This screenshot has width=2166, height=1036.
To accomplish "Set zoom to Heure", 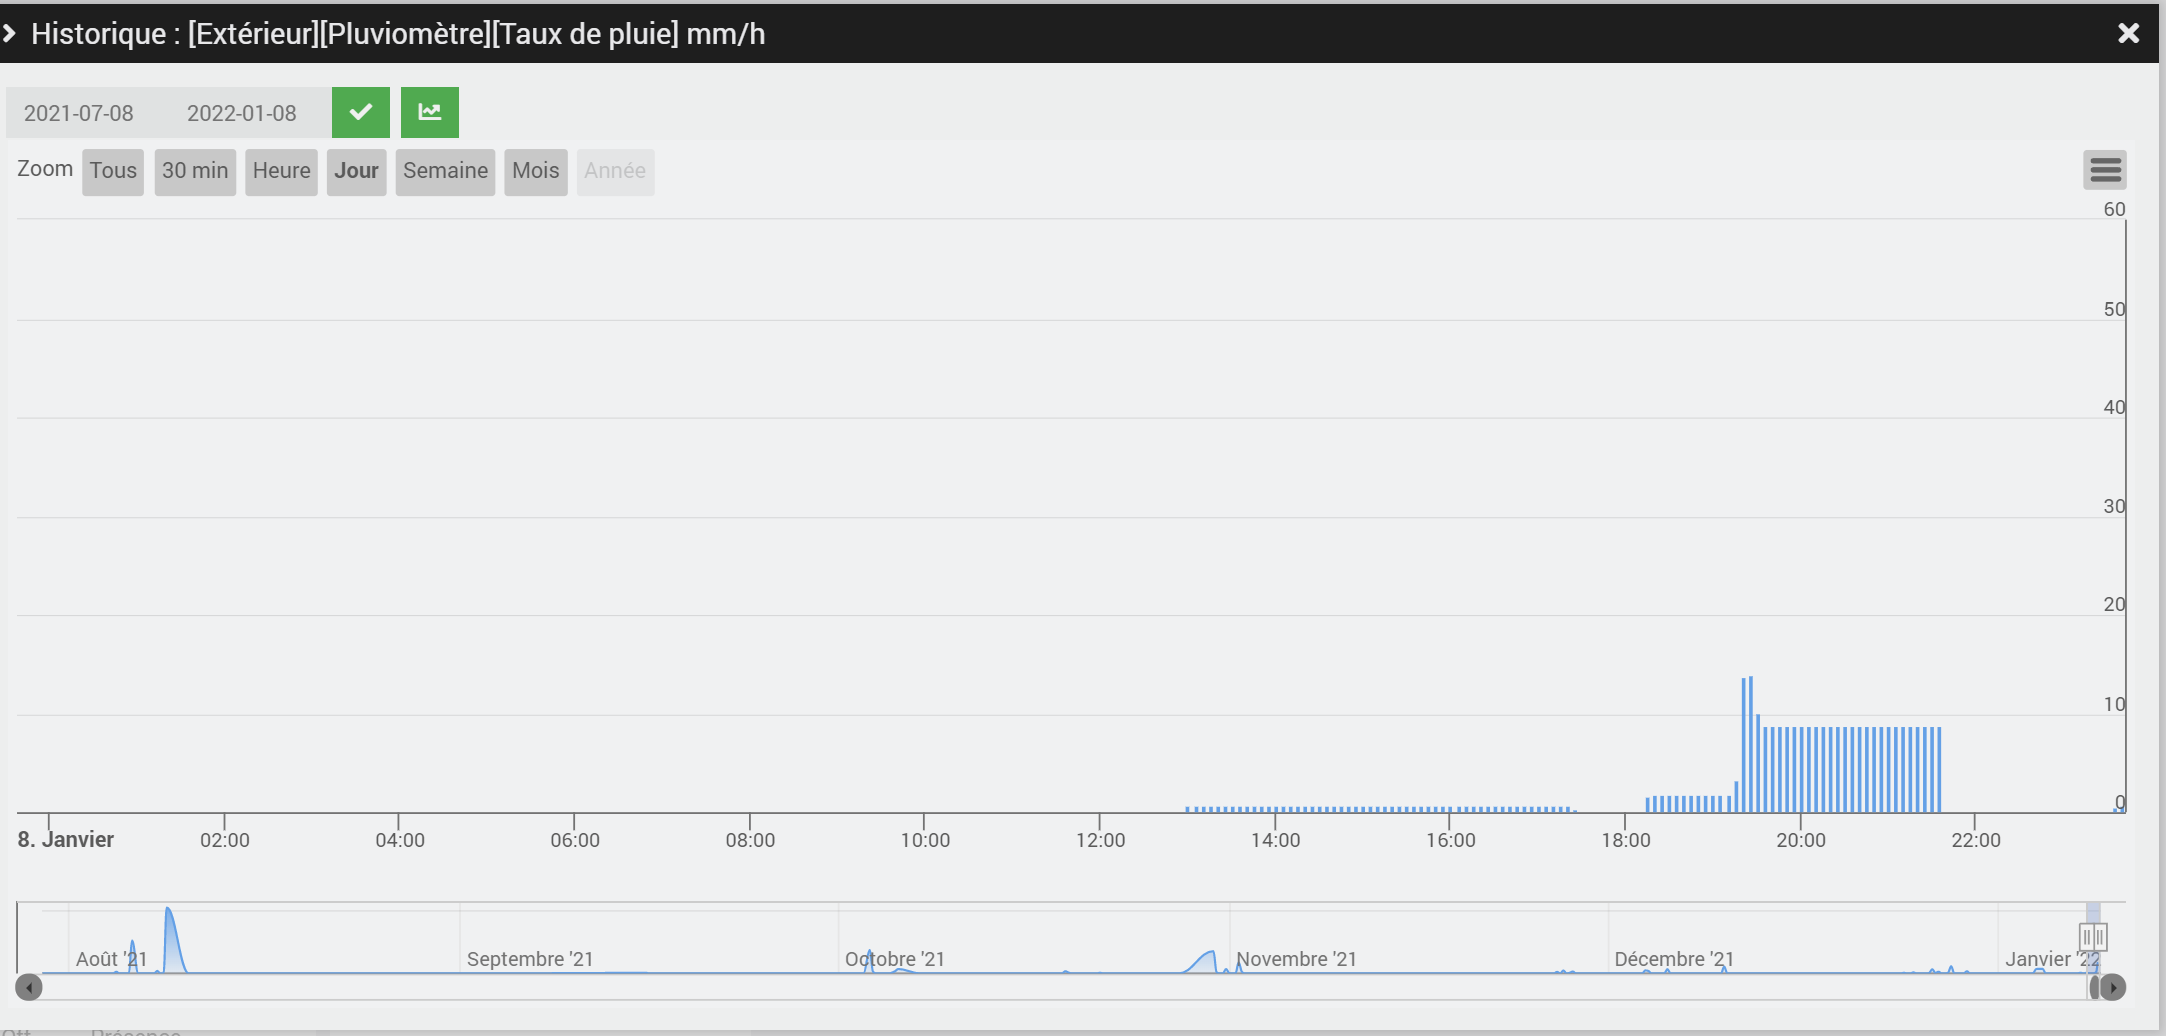I will (281, 171).
